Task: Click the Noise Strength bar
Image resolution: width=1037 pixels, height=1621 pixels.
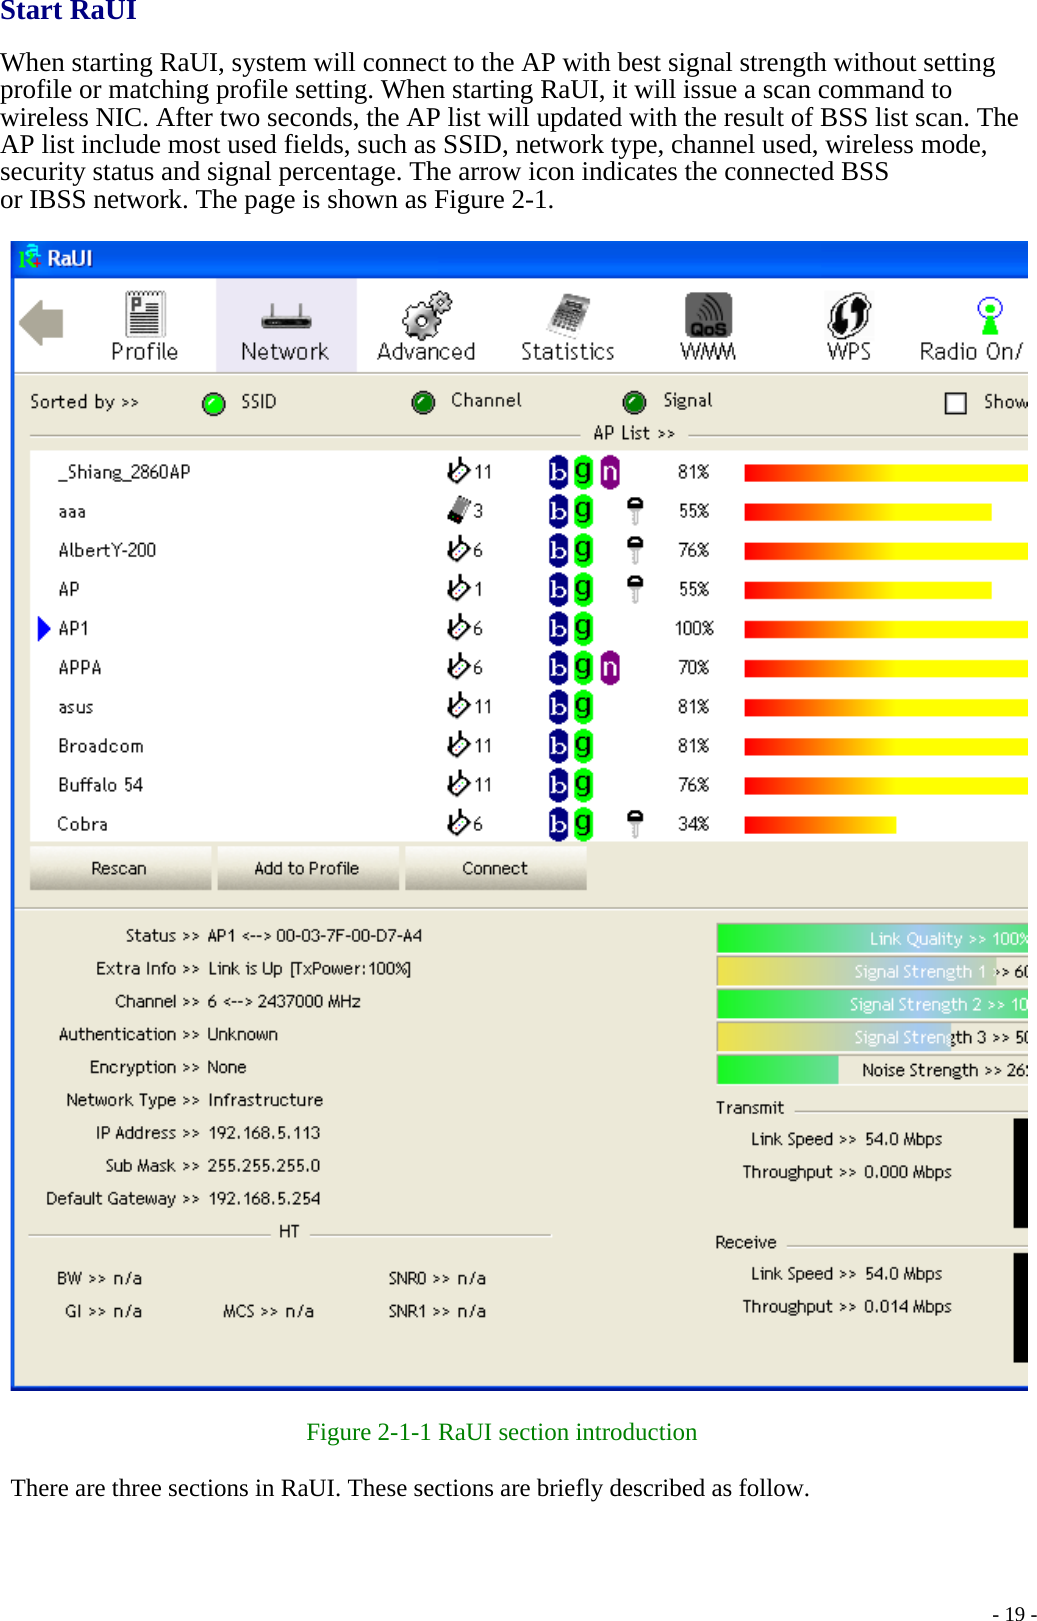Action: (872, 1070)
